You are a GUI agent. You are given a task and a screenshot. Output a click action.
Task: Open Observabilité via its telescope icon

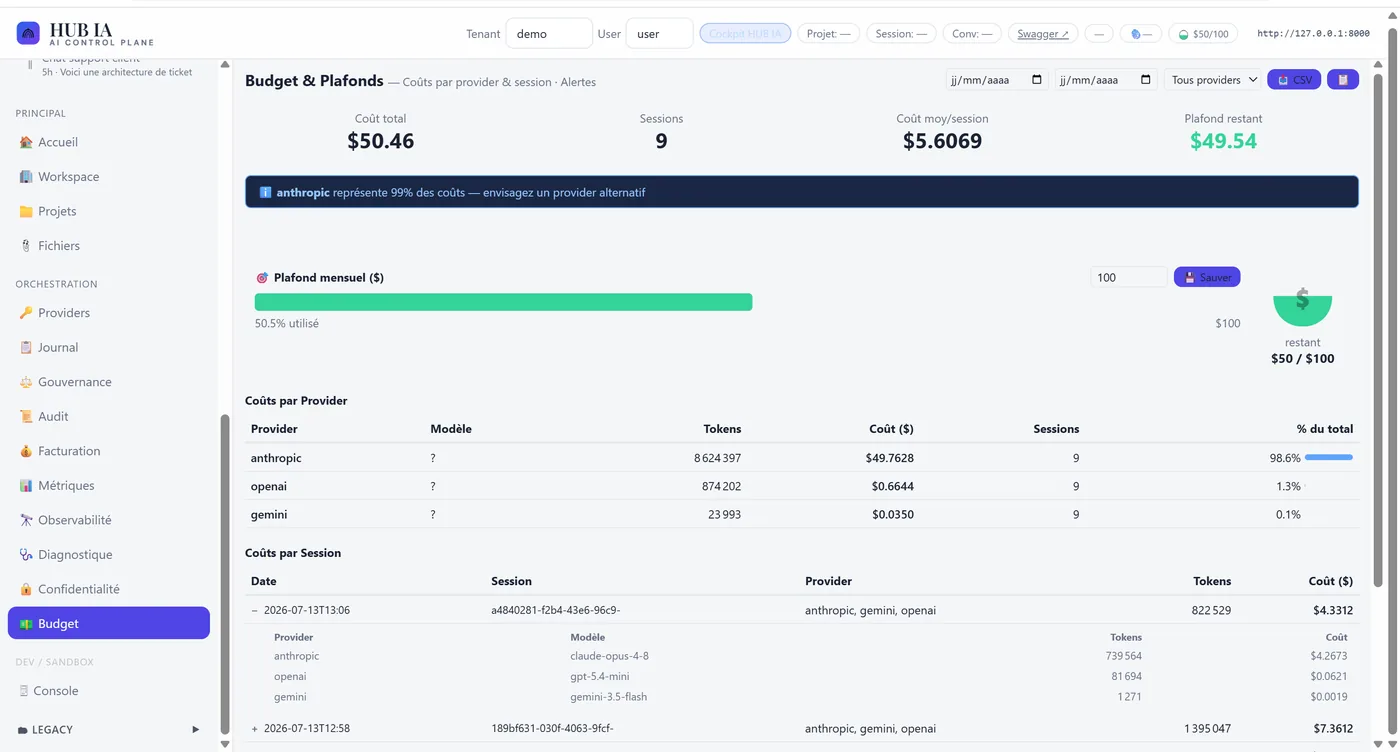coord(26,520)
